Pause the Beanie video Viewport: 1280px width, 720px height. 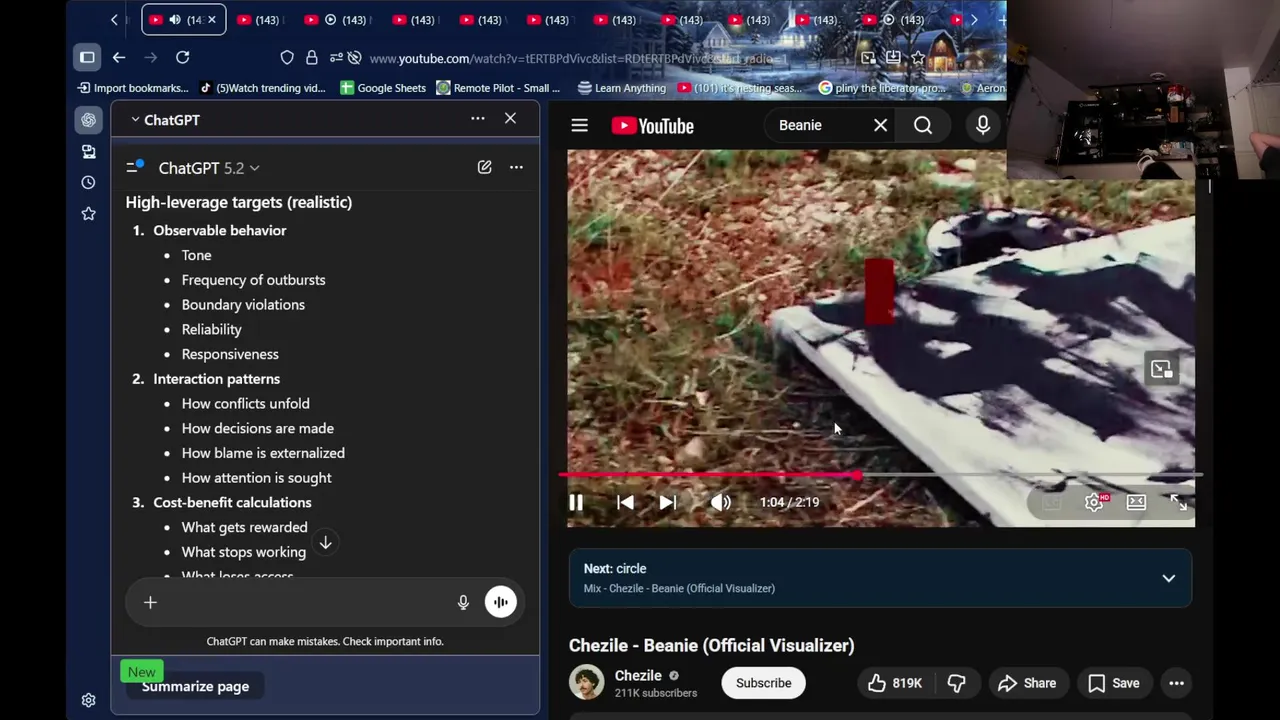pos(576,503)
